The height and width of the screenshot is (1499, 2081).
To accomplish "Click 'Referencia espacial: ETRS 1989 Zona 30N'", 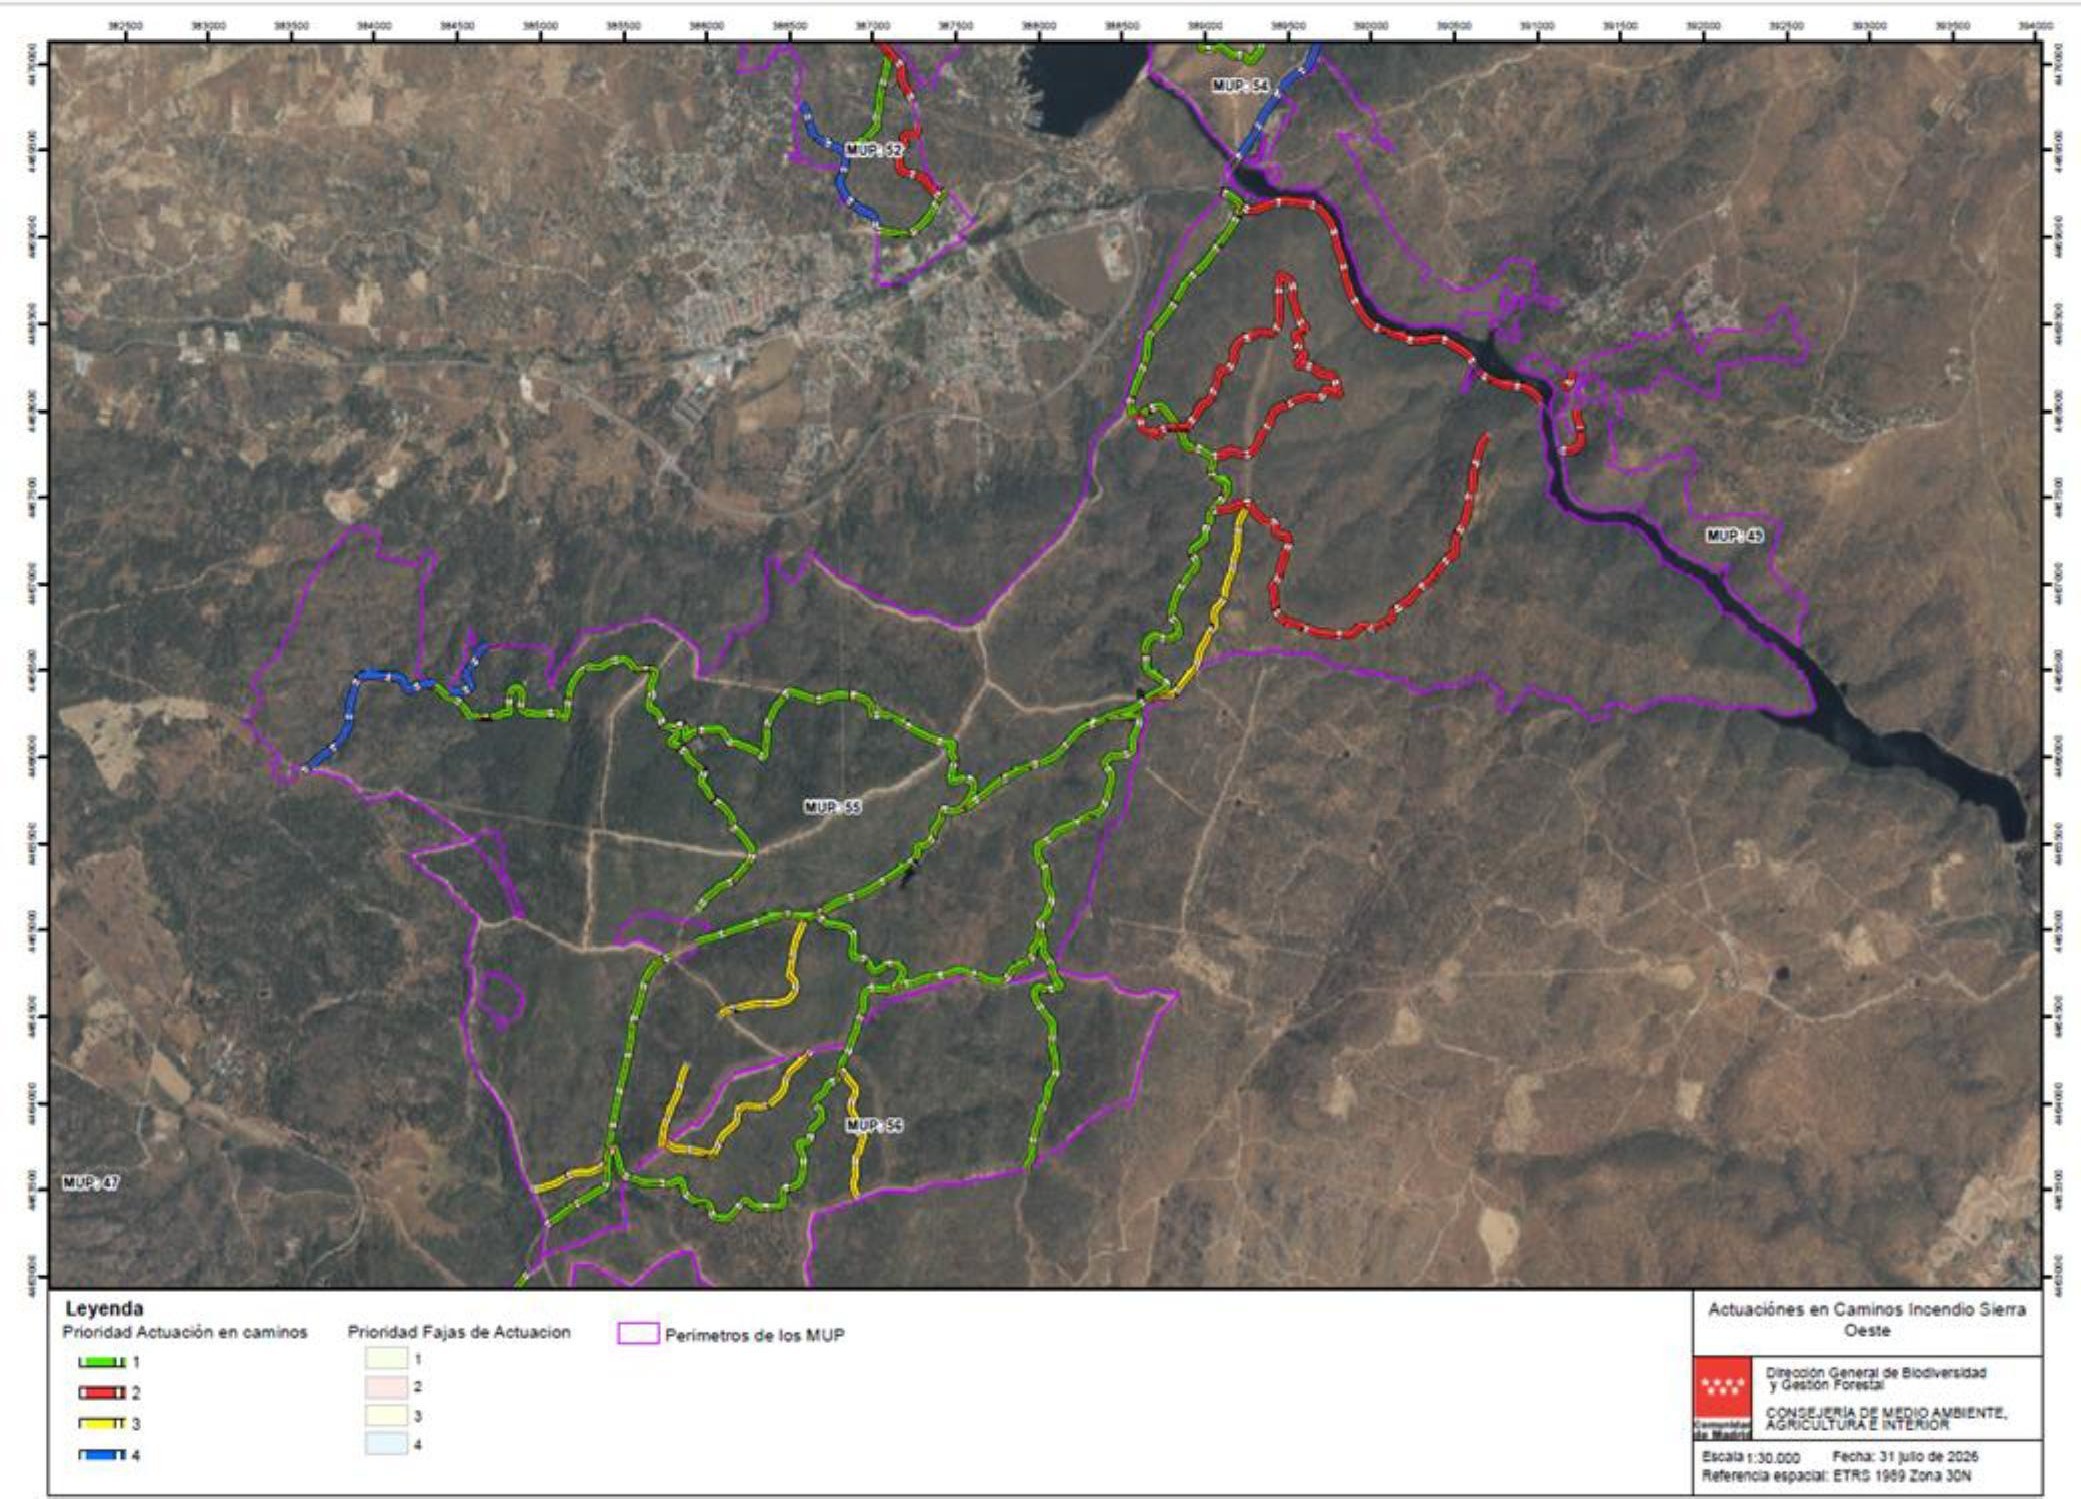I will [1837, 1476].
